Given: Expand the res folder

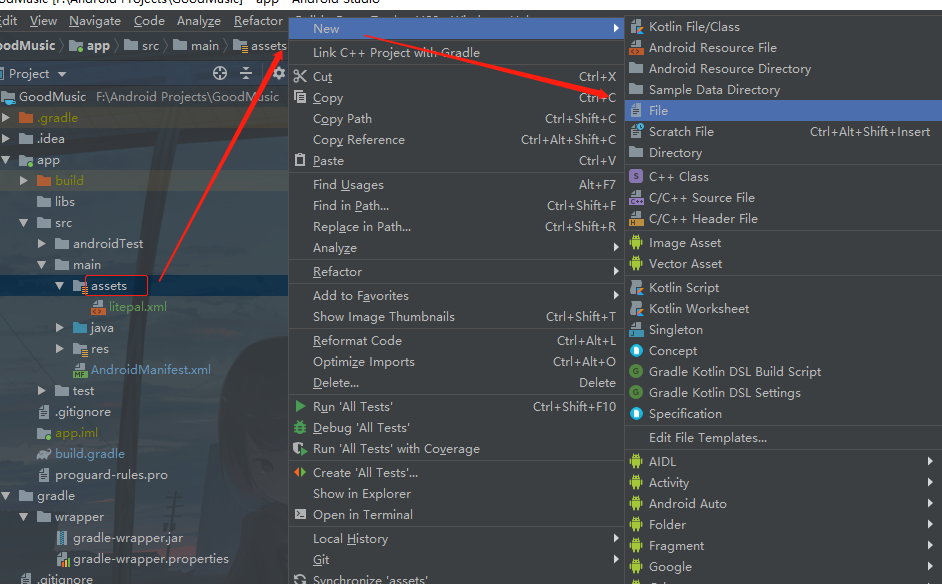Looking at the screenshot, I should point(59,348).
